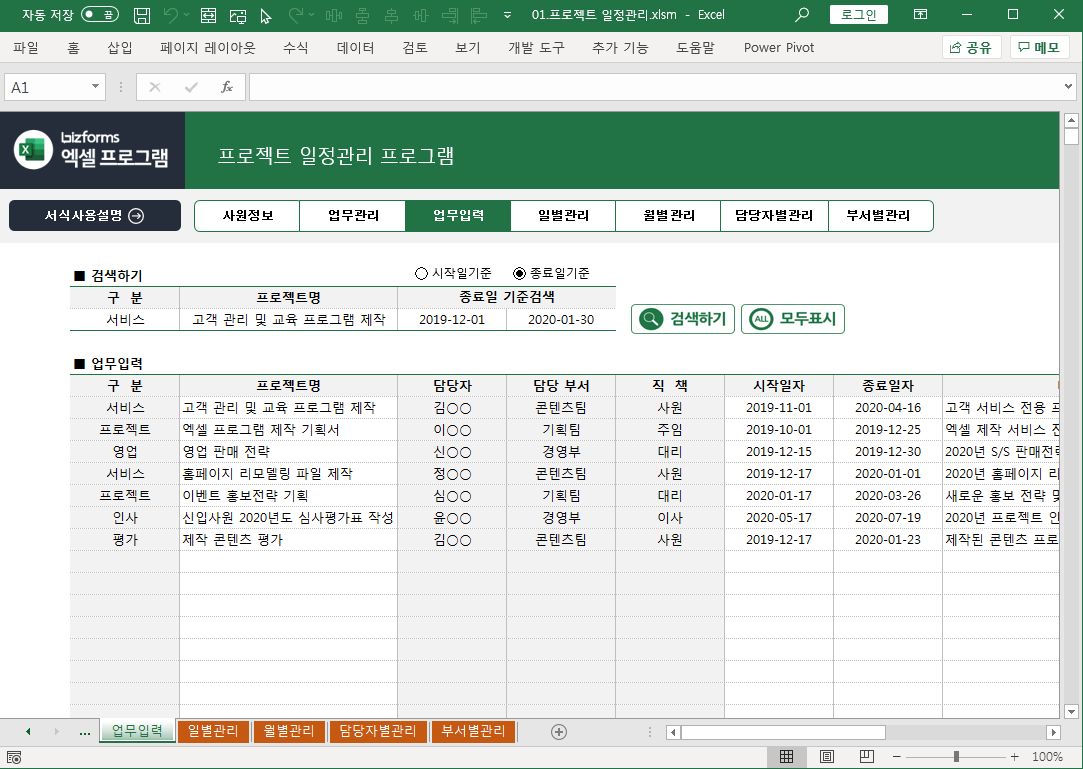Click the search end date 2020-01-30 cell
The width and height of the screenshot is (1083, 769).
(561, 320)
